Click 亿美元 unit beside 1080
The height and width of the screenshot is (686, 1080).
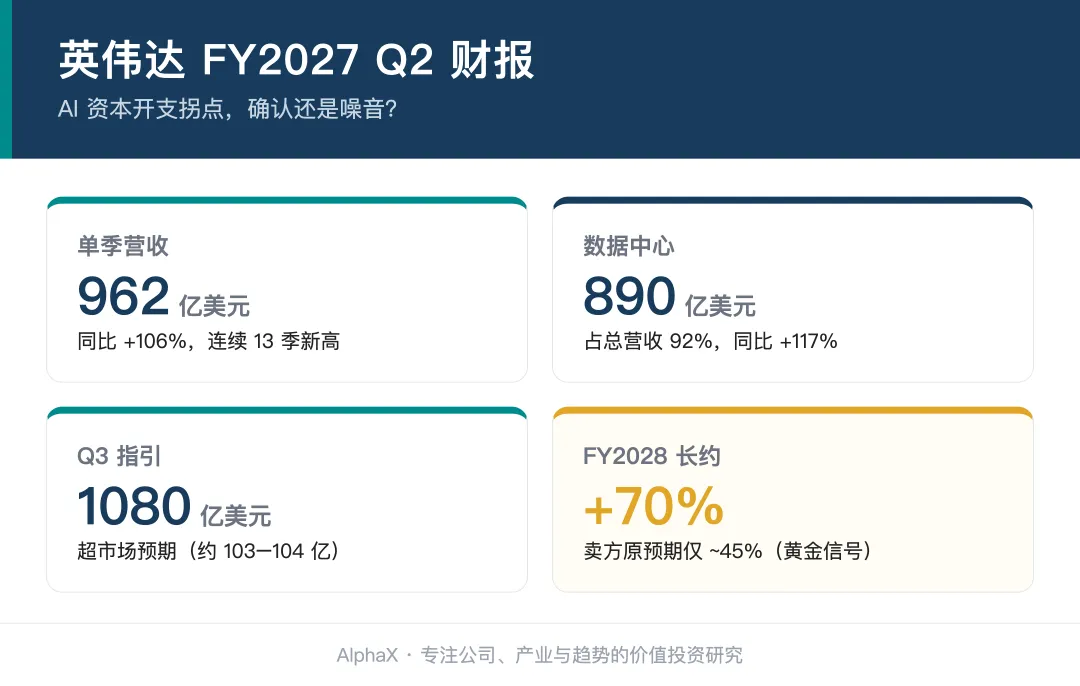point(236,516)
